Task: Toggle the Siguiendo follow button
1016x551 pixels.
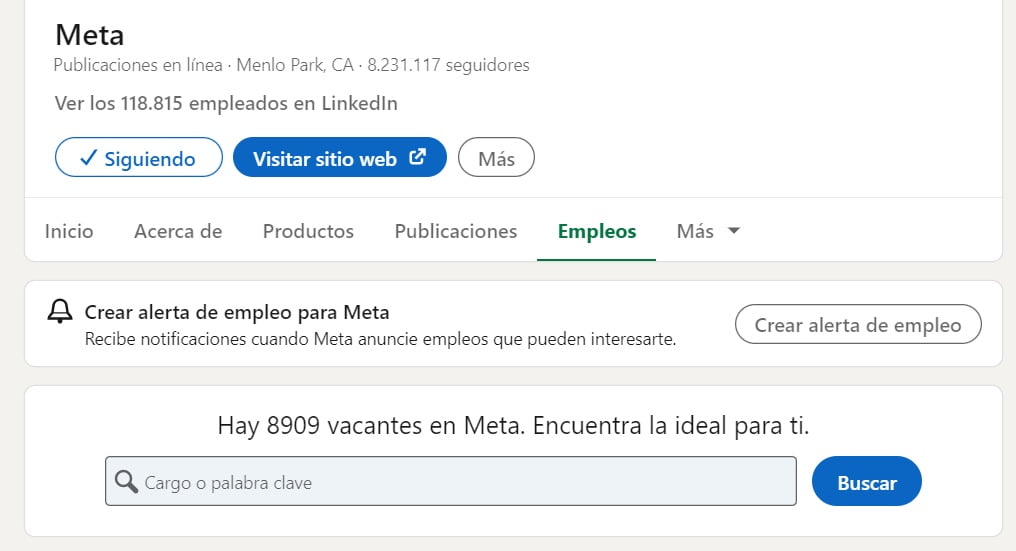Action: pos(139,157)
